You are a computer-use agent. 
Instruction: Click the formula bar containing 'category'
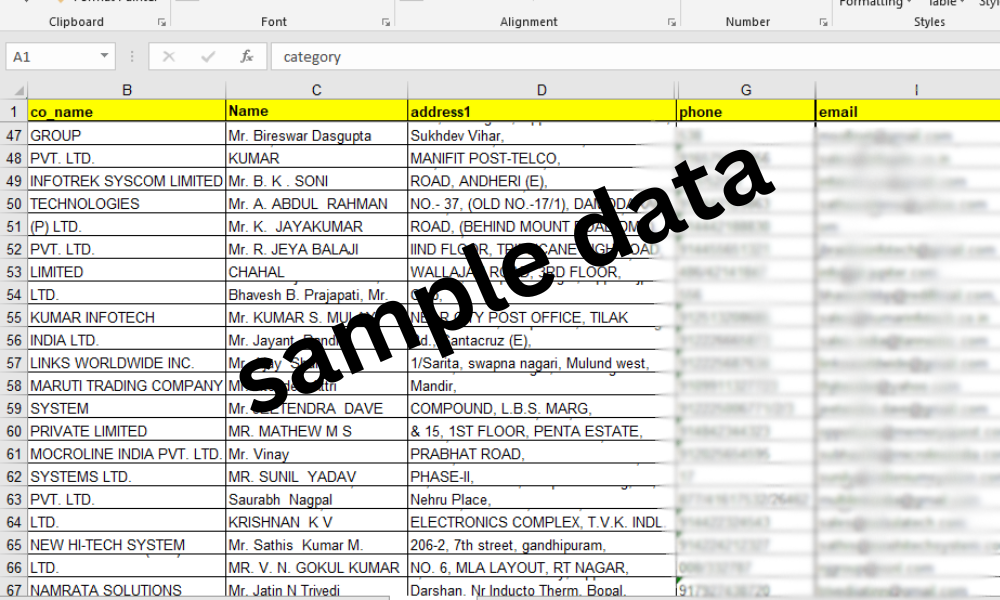point(635,57)
